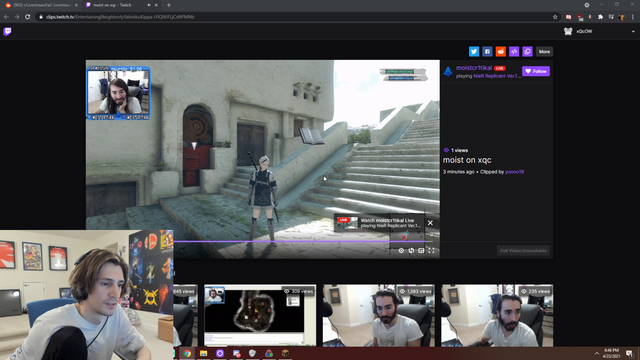Image resolution: width=640 pixels, height=360 pixels.
Task: Open the 235 views clip thumbnail
Action: pos(497,315)
